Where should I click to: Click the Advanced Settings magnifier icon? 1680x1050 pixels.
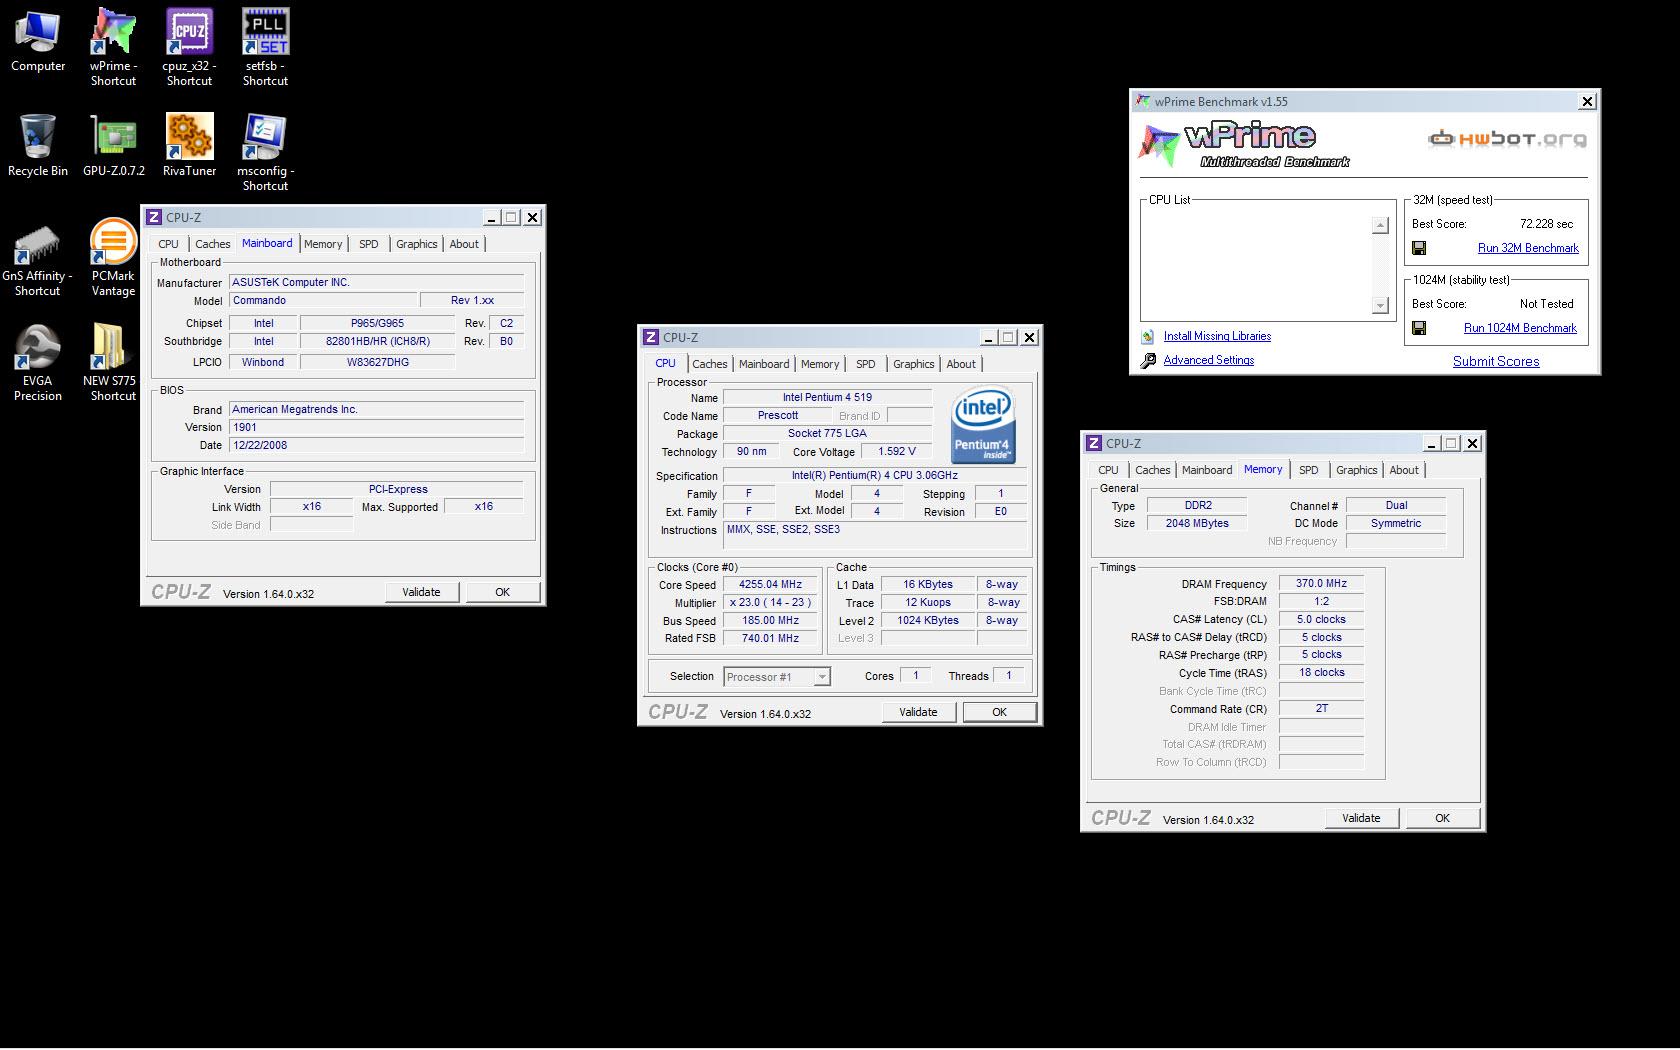1147,361
